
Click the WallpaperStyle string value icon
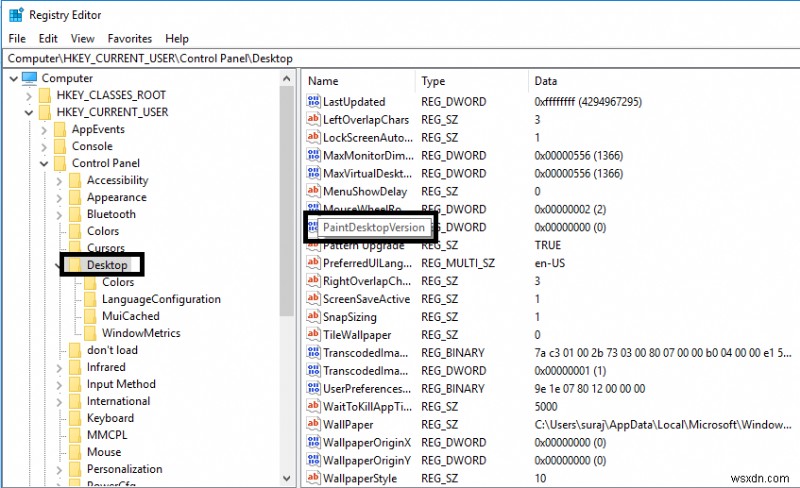313,477
